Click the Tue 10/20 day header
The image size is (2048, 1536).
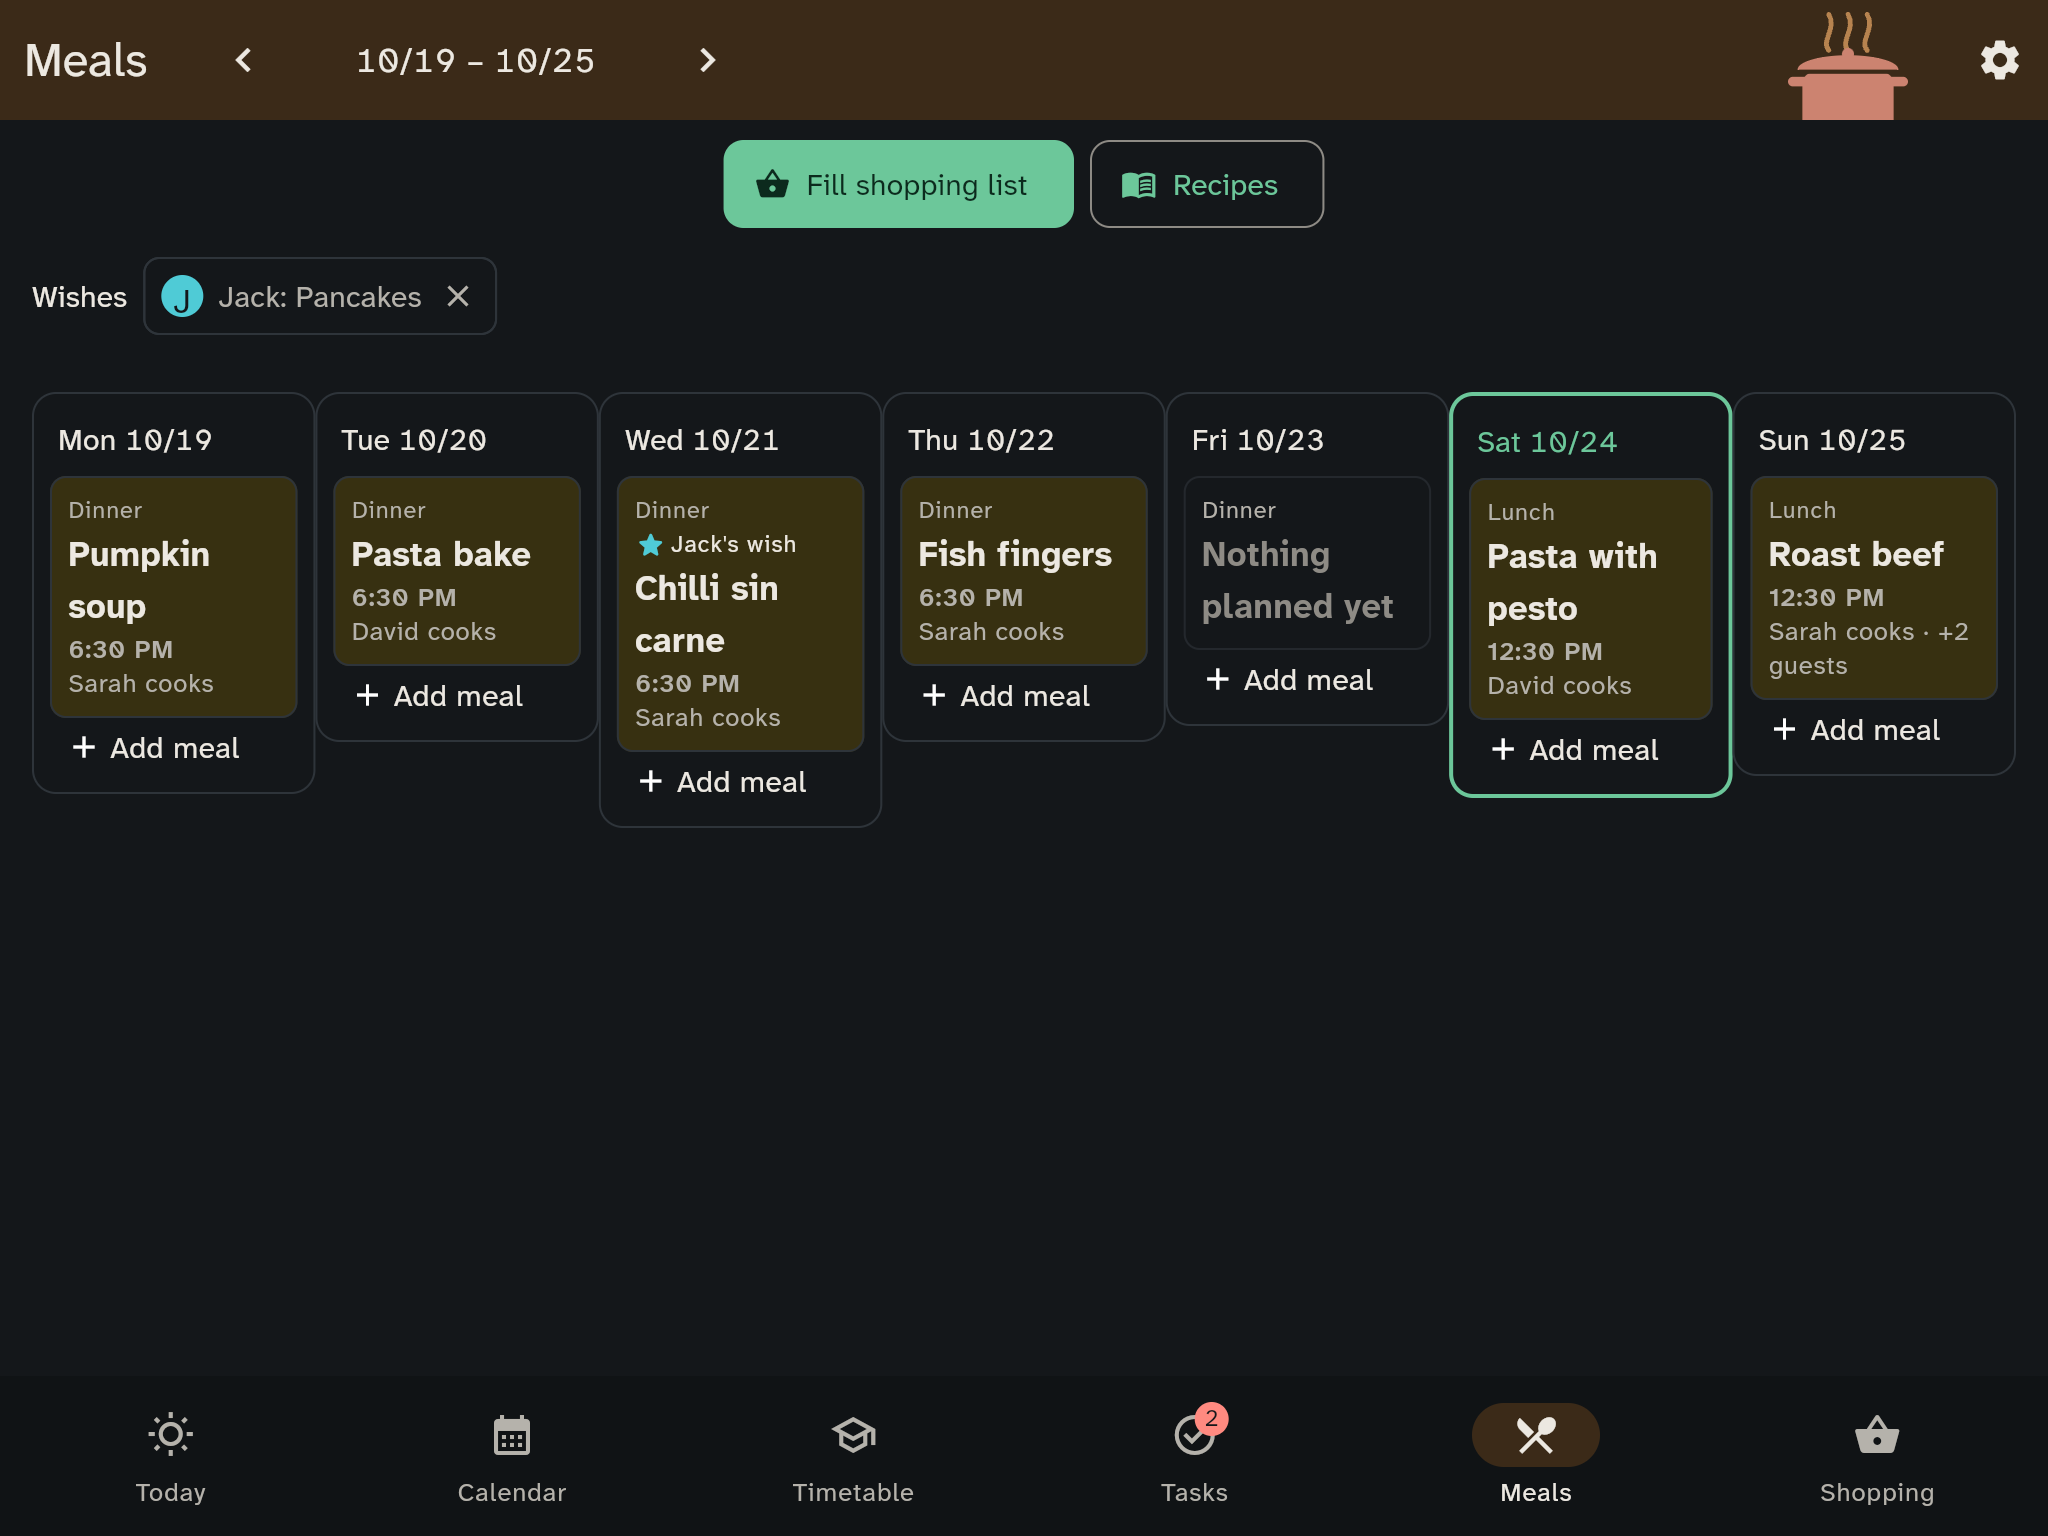click(413, 440)
